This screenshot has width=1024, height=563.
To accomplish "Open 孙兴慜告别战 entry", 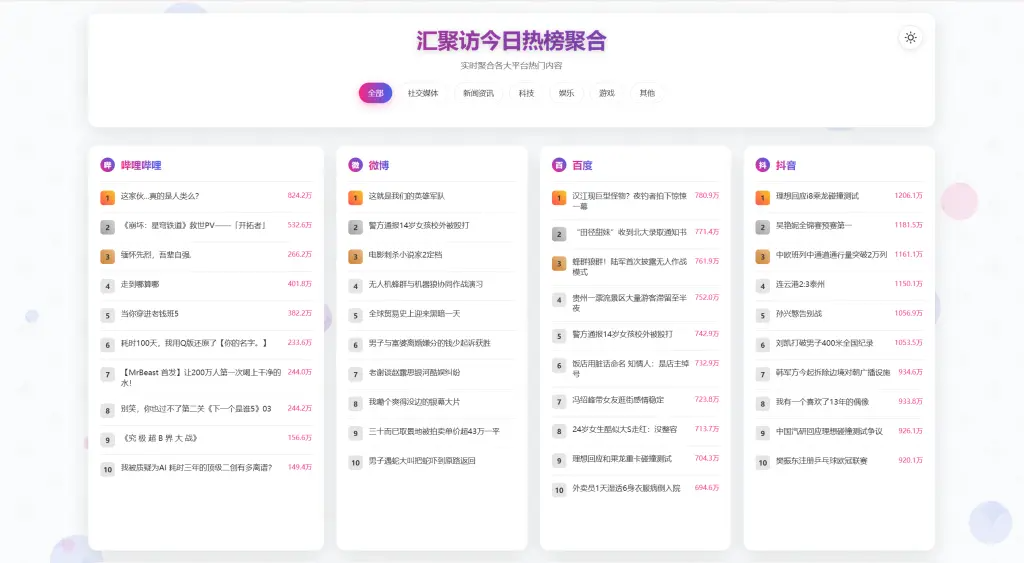I will (x=799, y=314).
